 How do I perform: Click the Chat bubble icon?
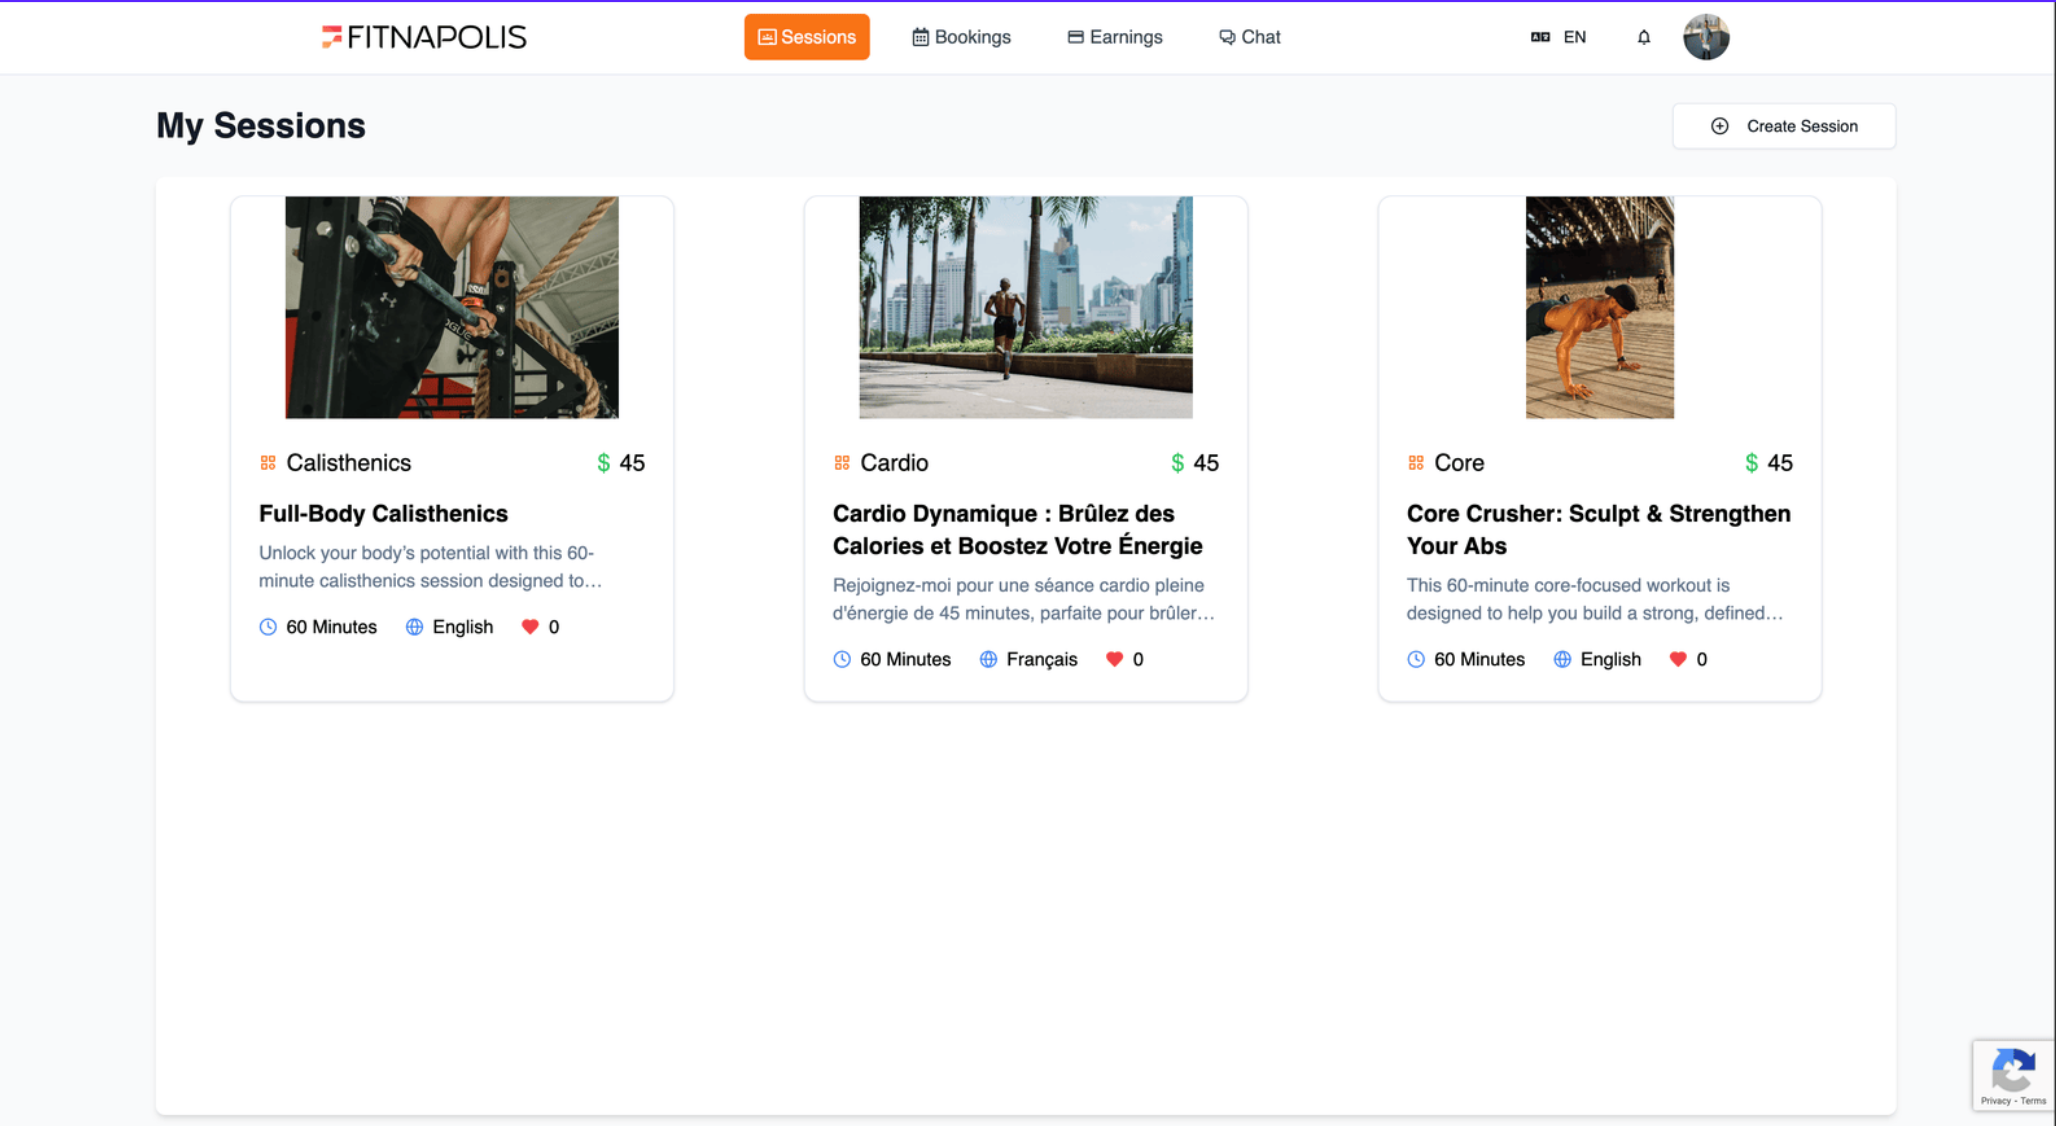pyautogui.click(x=1226, y=37)
